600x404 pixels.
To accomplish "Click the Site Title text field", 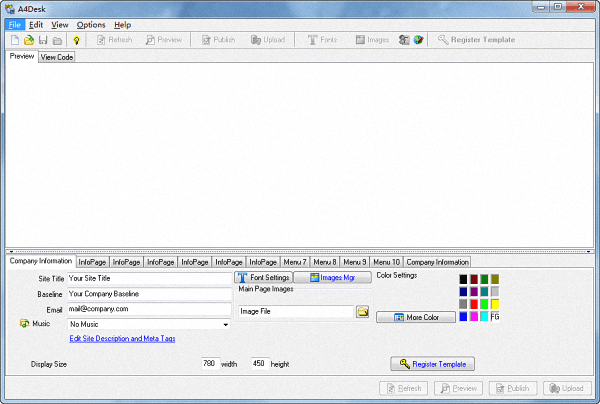I will [148, 278].
